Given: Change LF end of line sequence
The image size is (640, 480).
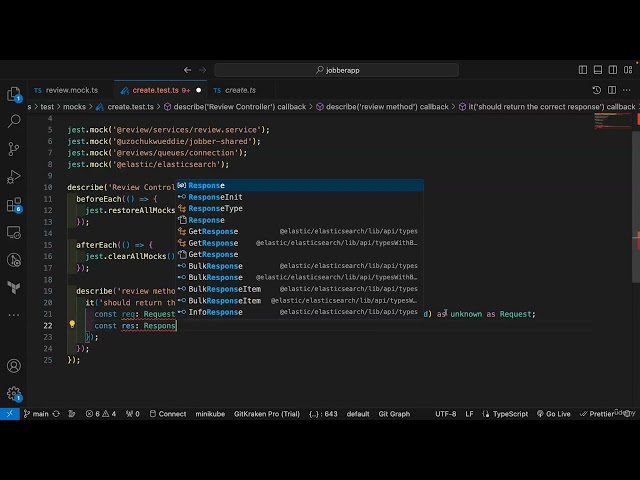Looking at the screenshot, I should click(469, 414).
